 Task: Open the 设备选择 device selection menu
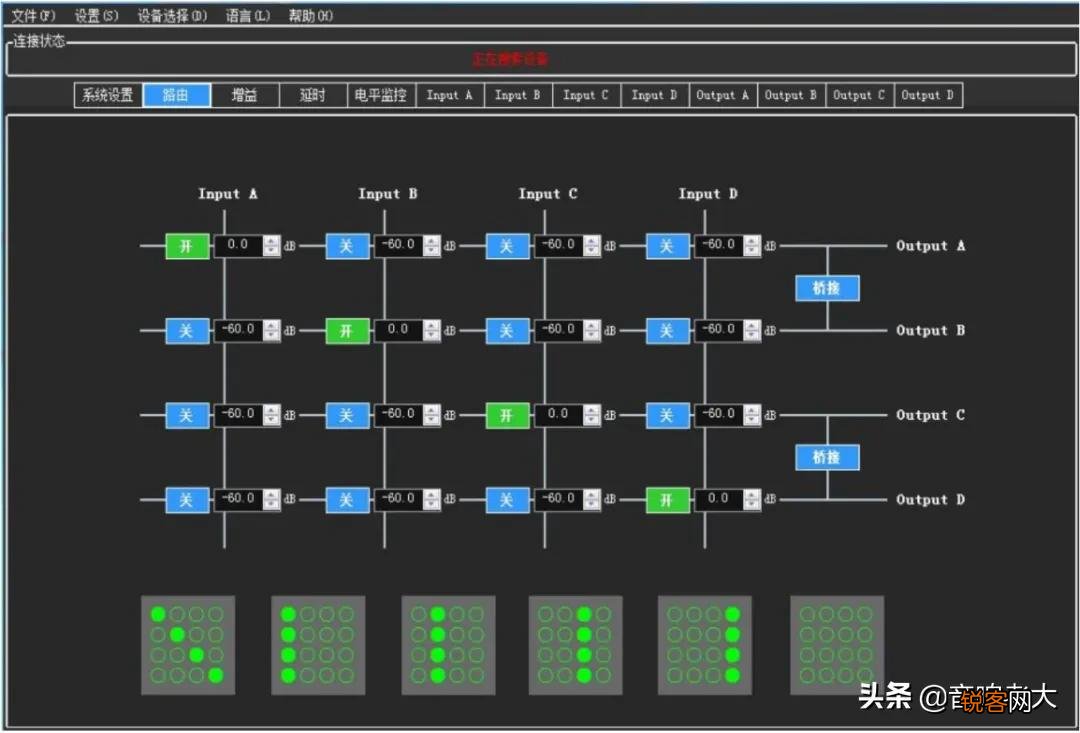(x=172, y=16)
